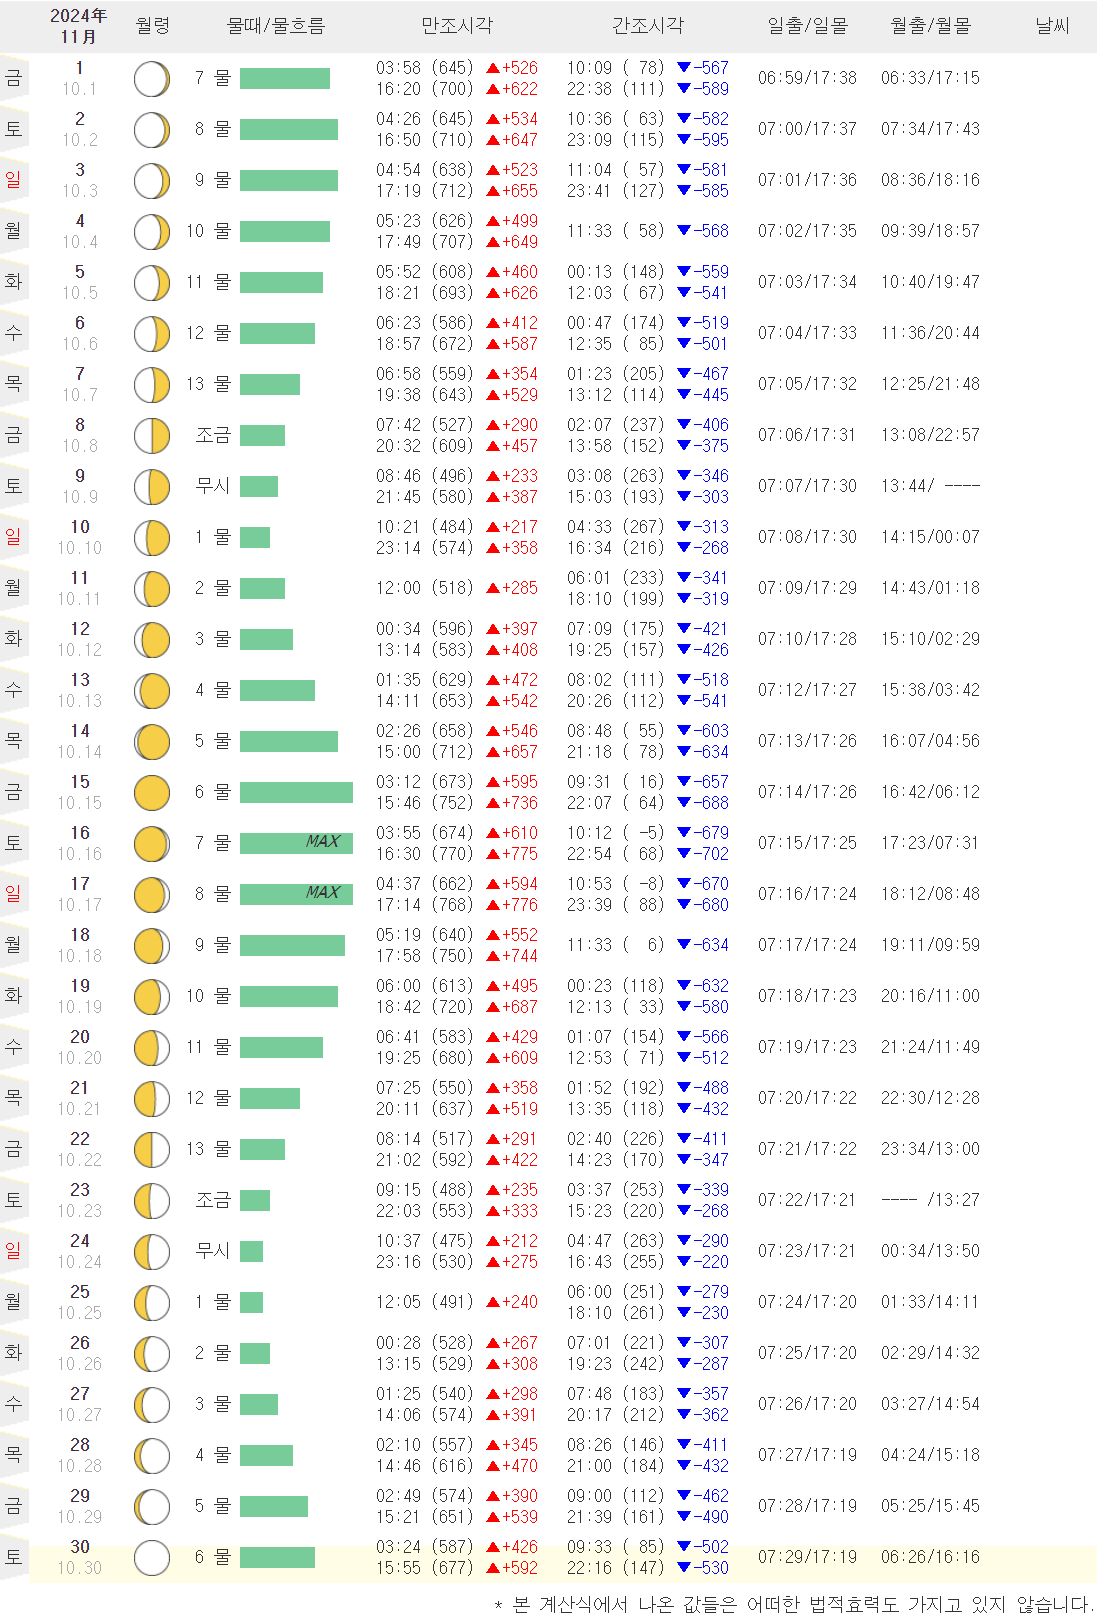1097x1624 pixels.
Task: Click the low-tide entry 10:12 ( -5)
Action: click(615, 833)
